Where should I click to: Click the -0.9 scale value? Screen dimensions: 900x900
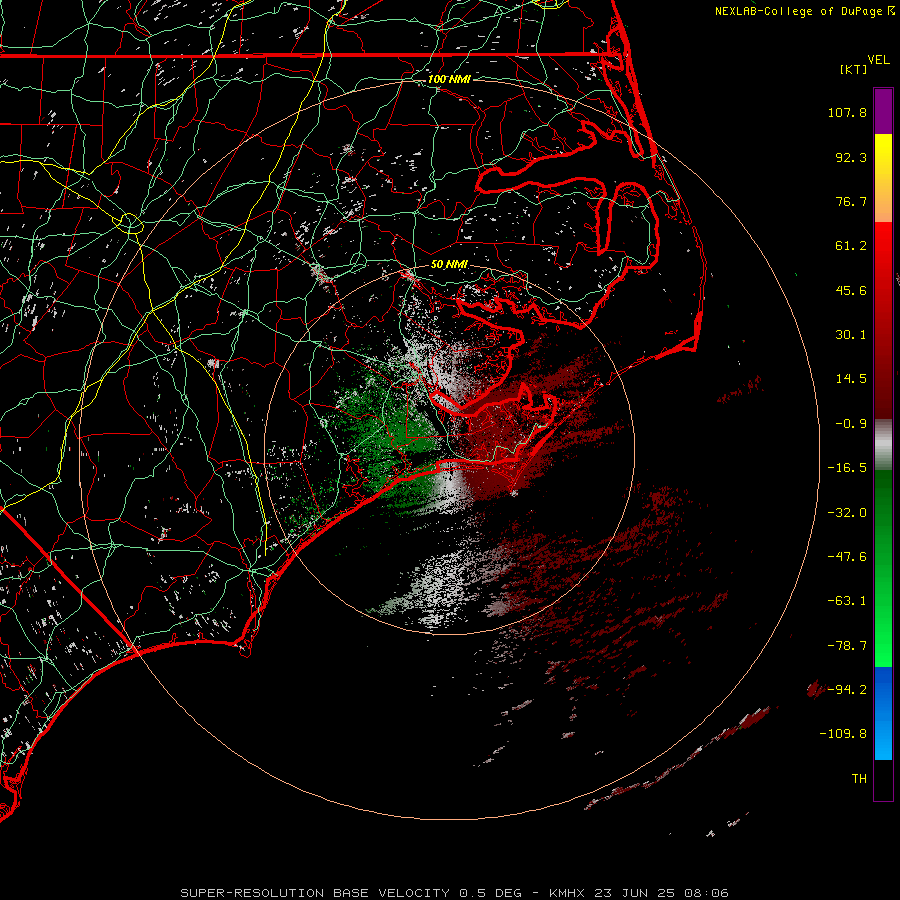coord(851,424)
